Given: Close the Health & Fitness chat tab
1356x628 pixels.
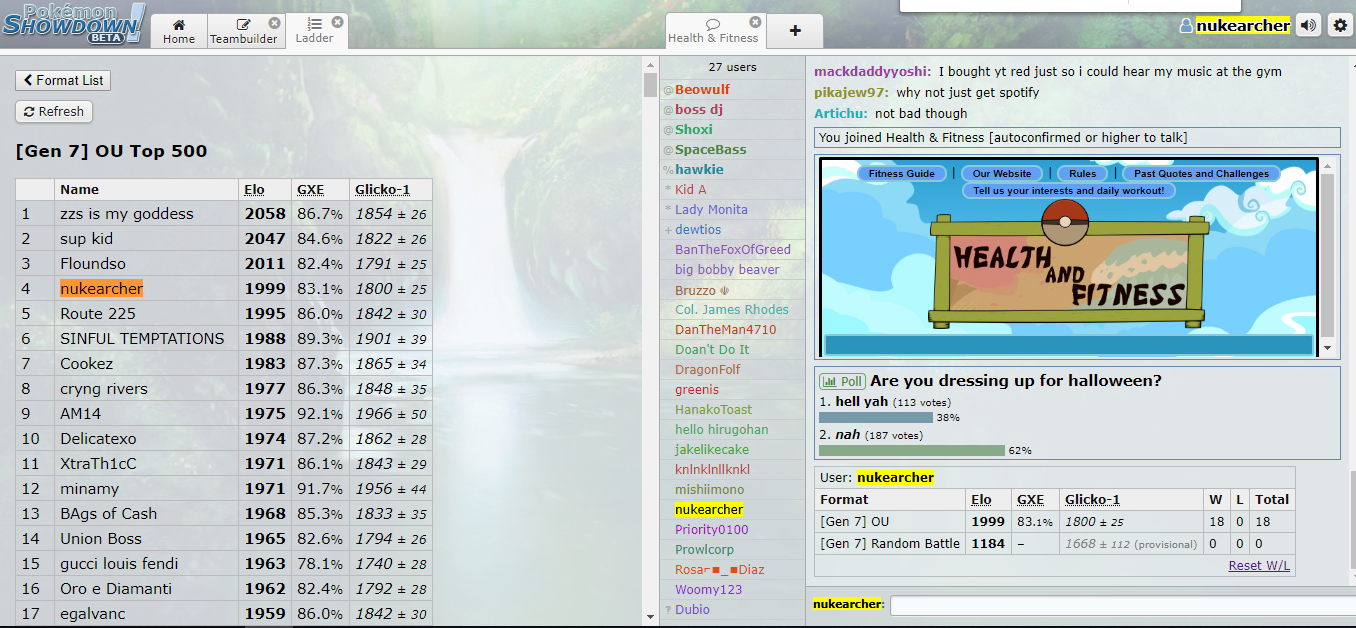Looking at the screenshot, I should tap(755, 22).
